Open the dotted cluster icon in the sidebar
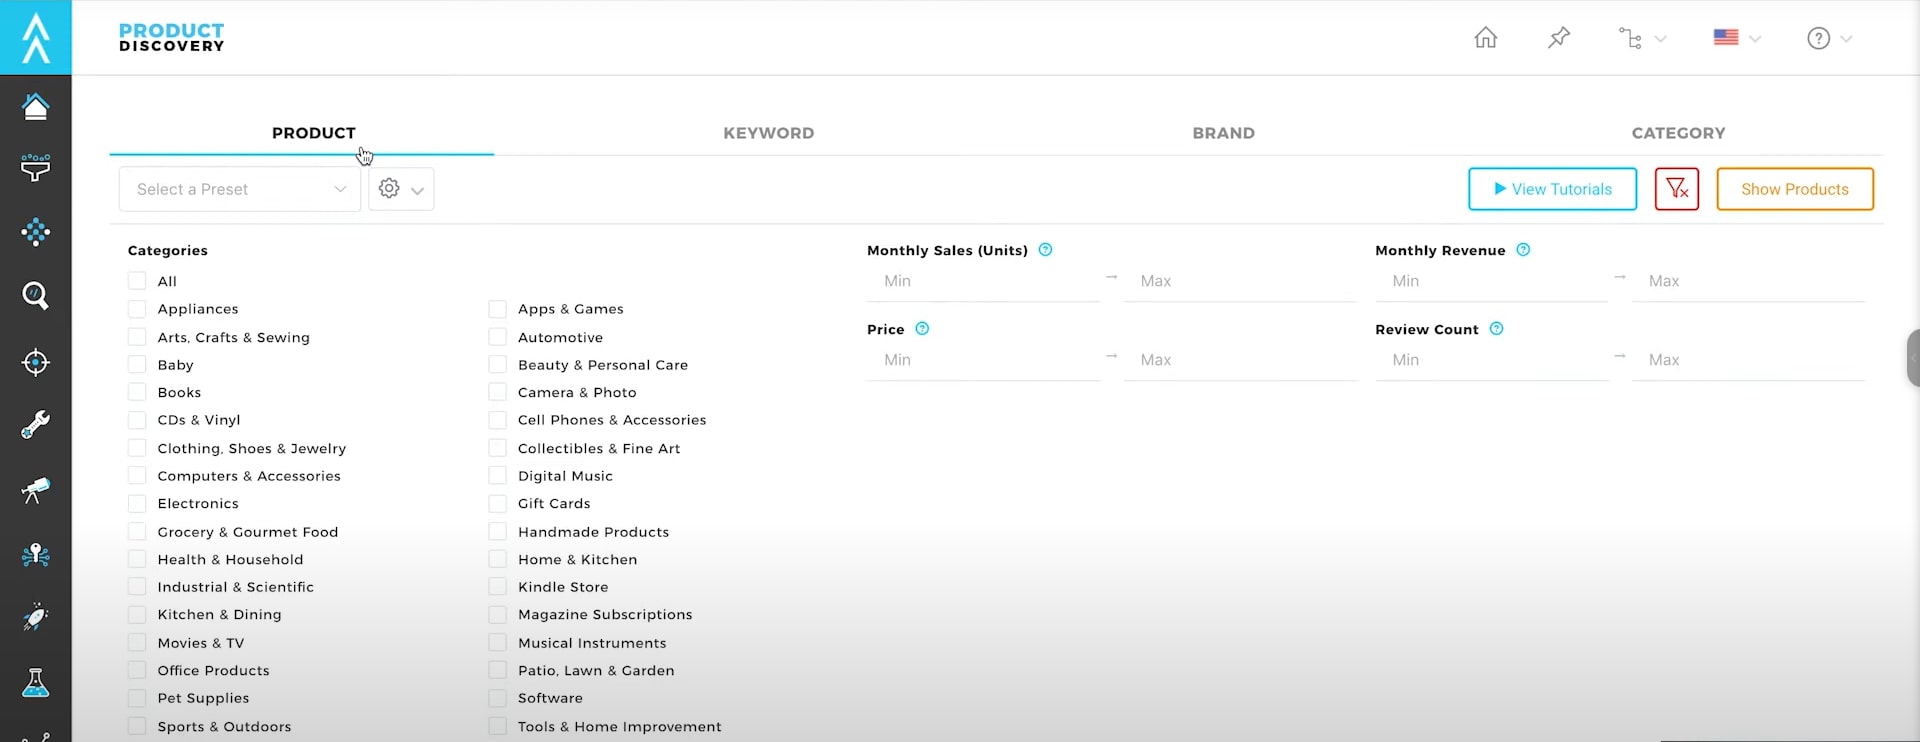The height and width of the screenshot is (742, 1920). point(36,232)
